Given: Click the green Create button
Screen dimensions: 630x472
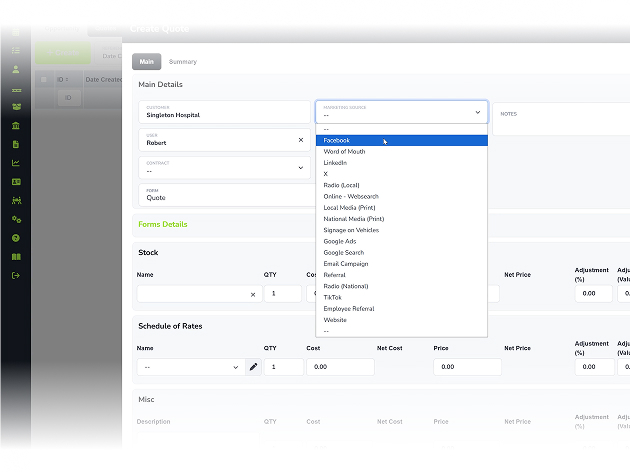Looking at the screenshot, I should 63,53.
